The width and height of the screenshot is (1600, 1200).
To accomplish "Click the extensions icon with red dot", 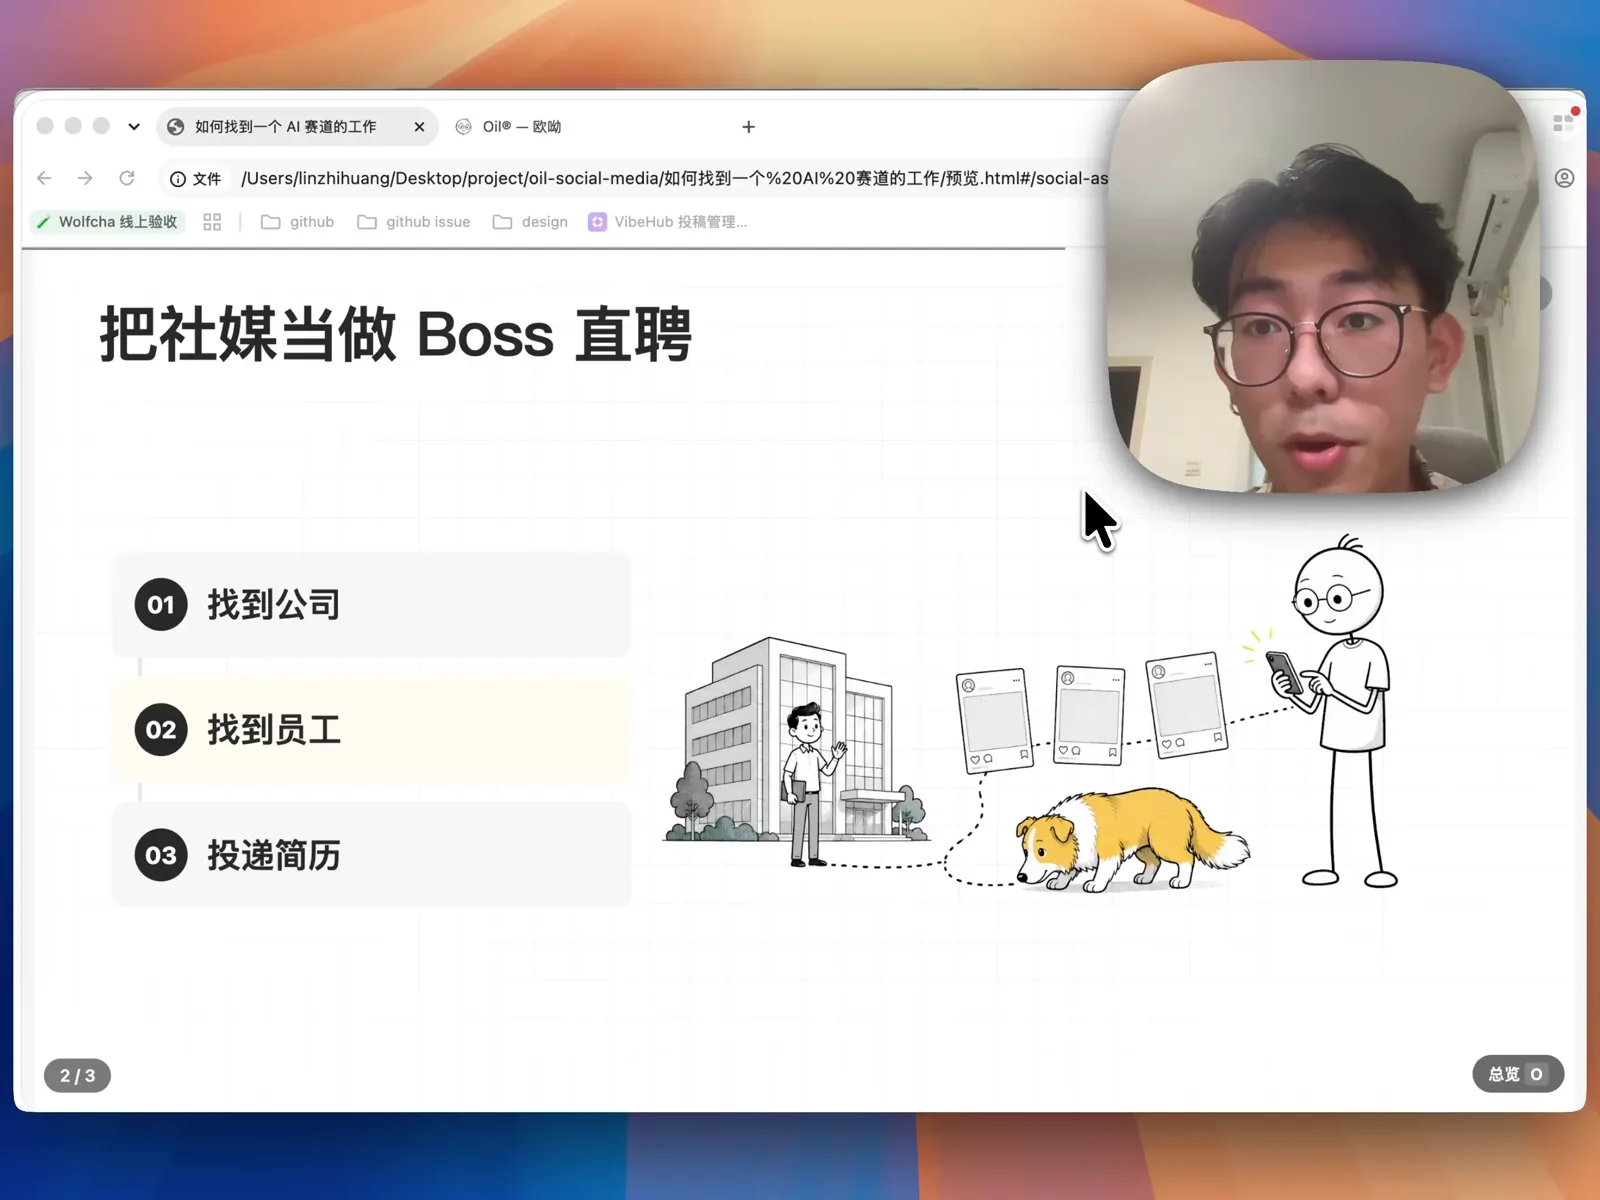I will coord(1563,123).
